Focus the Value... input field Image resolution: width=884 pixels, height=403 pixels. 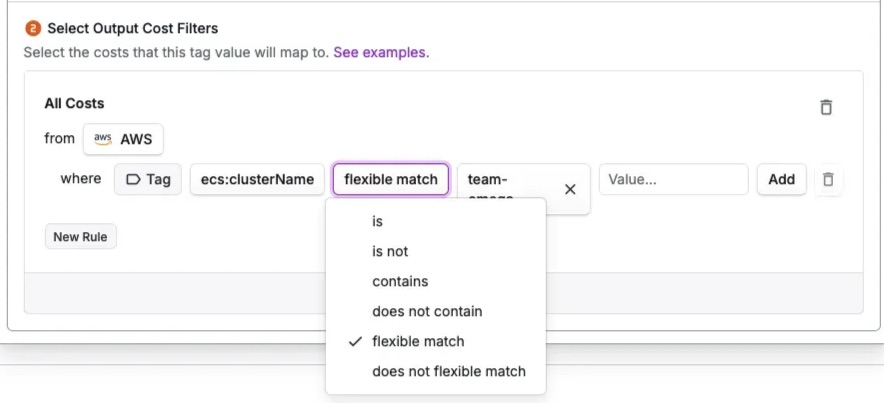[x=673, y=179]
